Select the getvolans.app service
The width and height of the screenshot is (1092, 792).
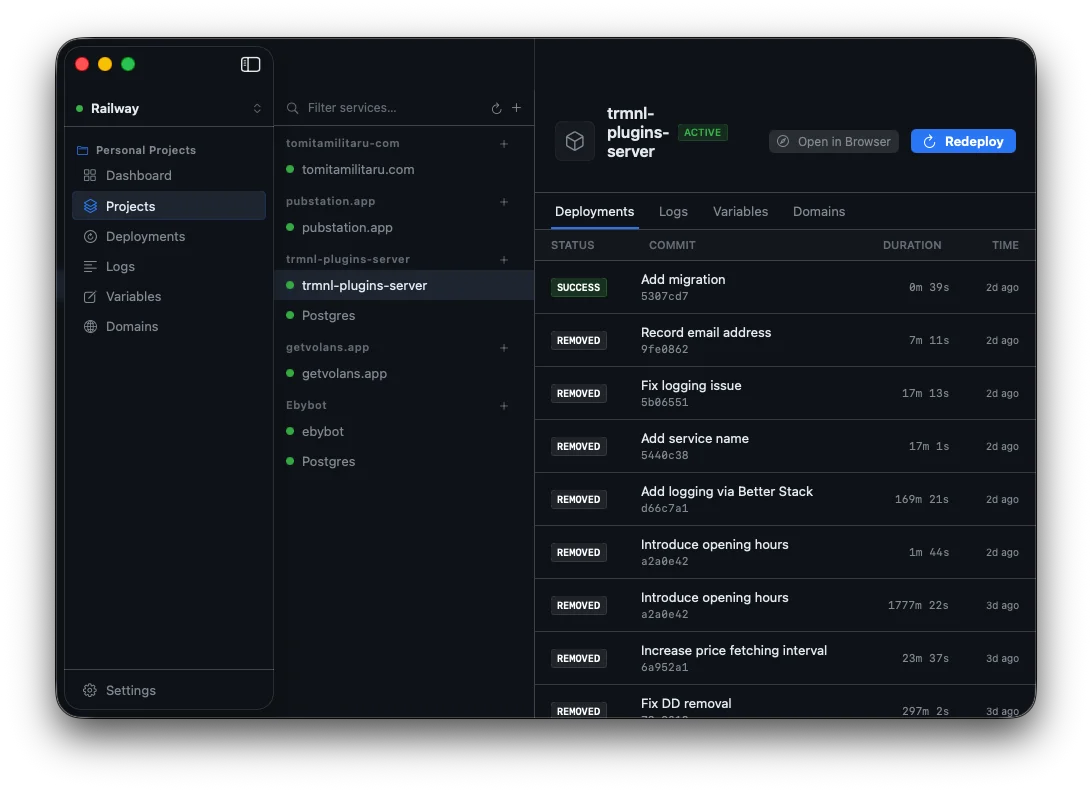(x=344, y=373)
